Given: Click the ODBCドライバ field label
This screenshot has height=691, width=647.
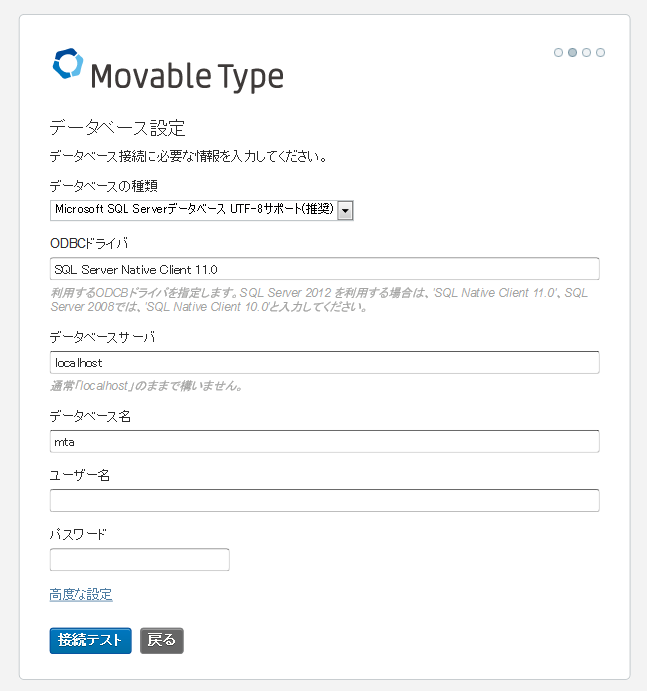Looking at the screenshot, I should coord(89,243).
